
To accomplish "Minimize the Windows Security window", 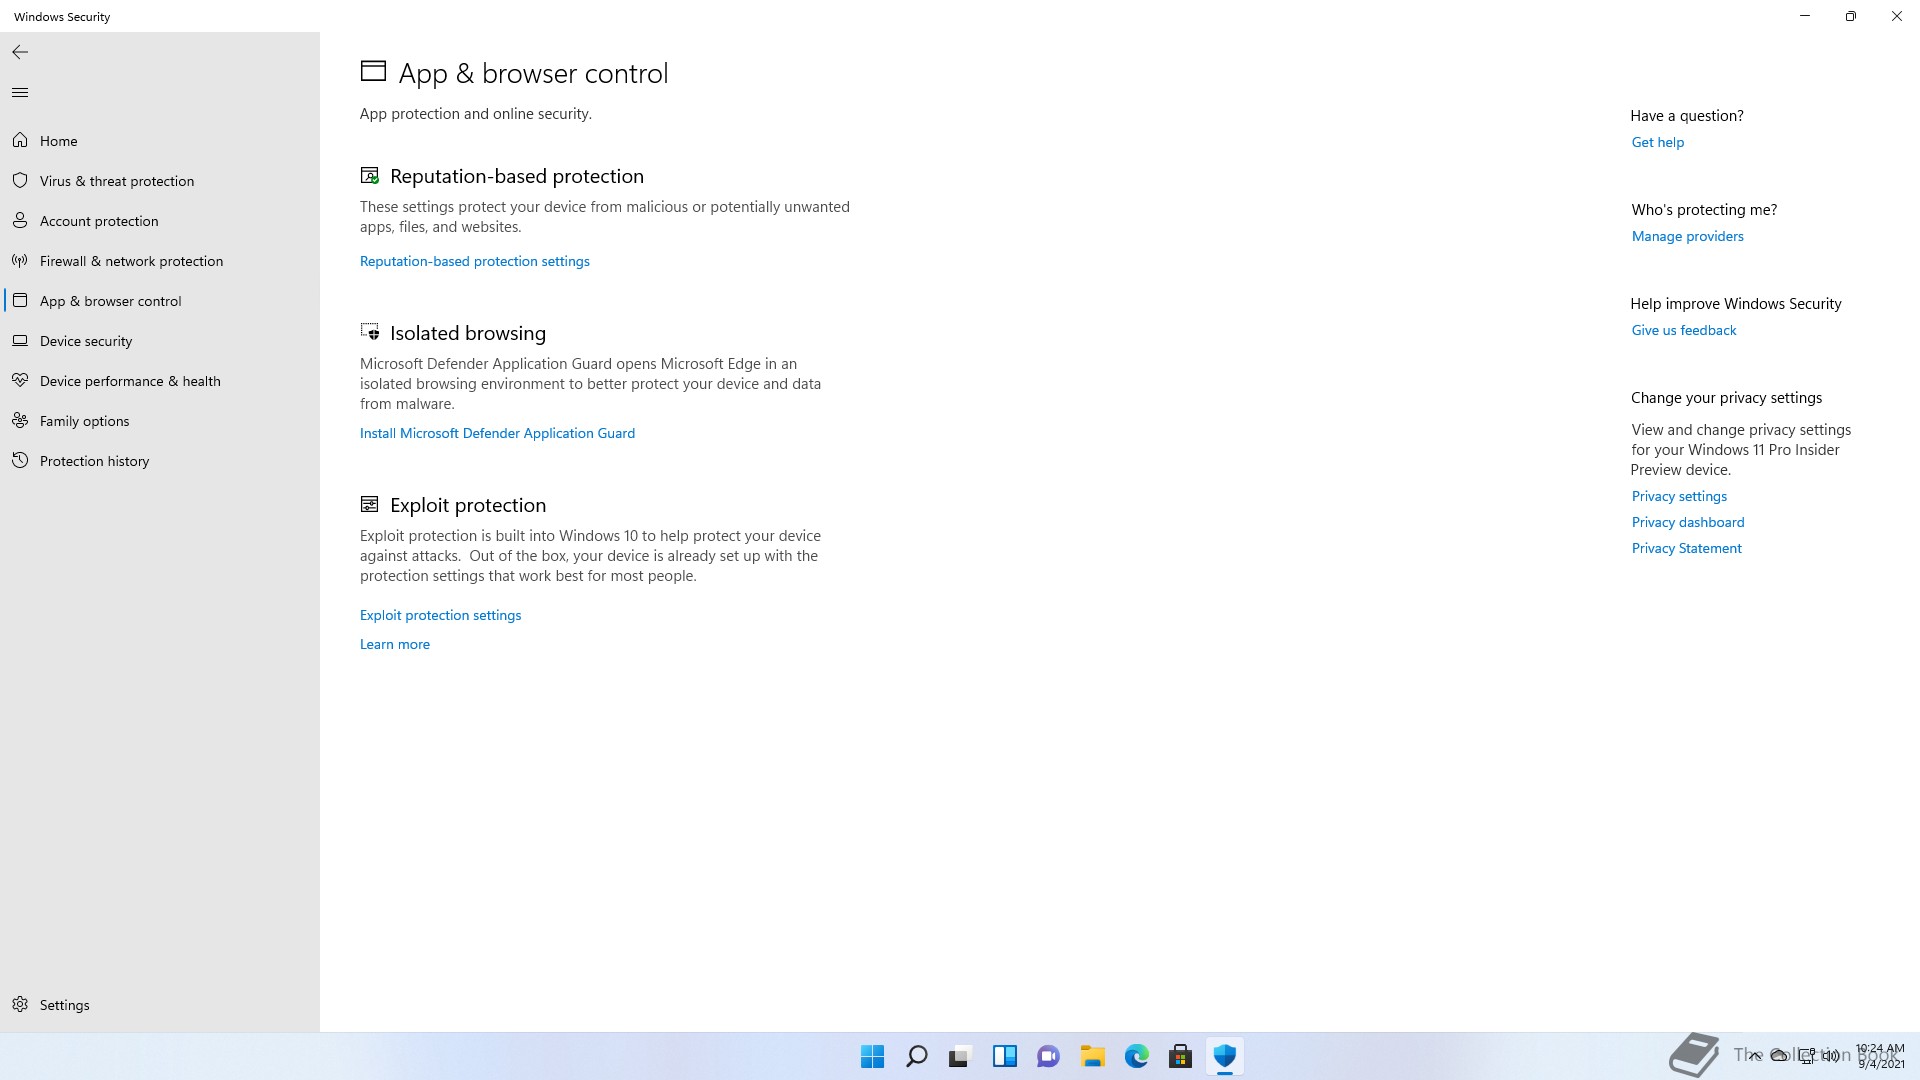I will [1805, 16].
